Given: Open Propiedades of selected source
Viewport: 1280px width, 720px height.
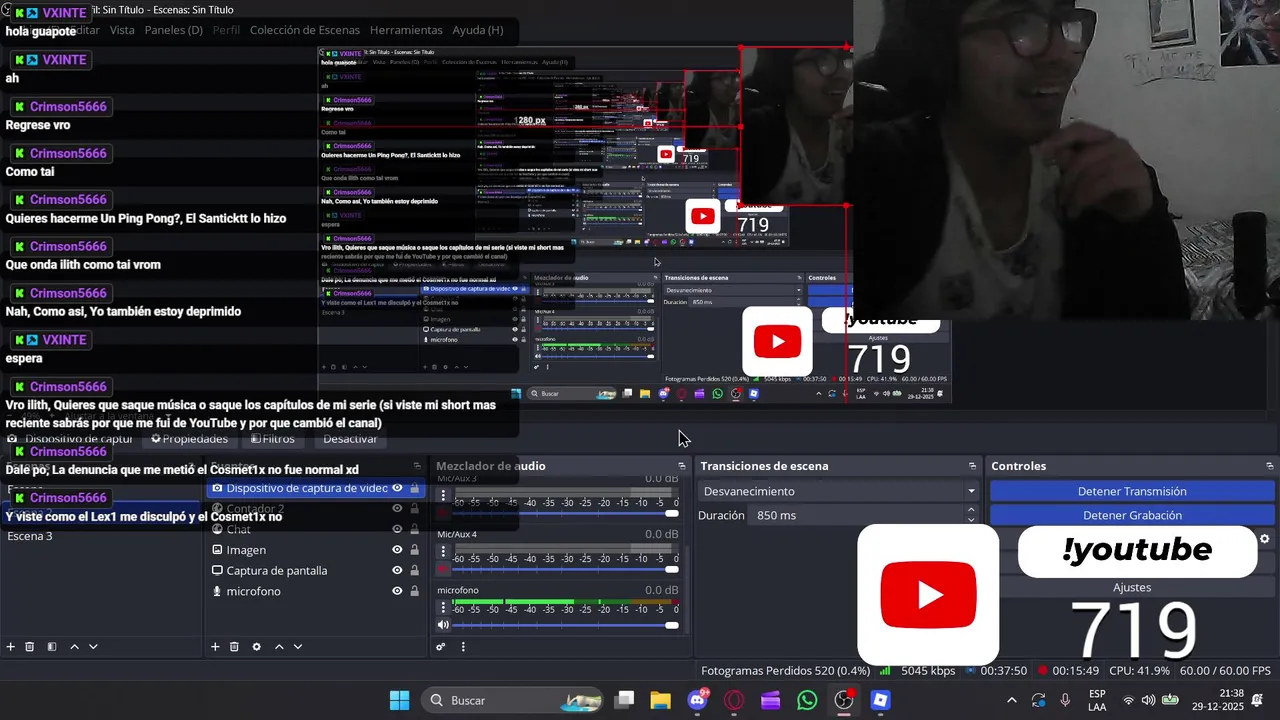Looking at the screenshot, I should [x=189, y=439].
